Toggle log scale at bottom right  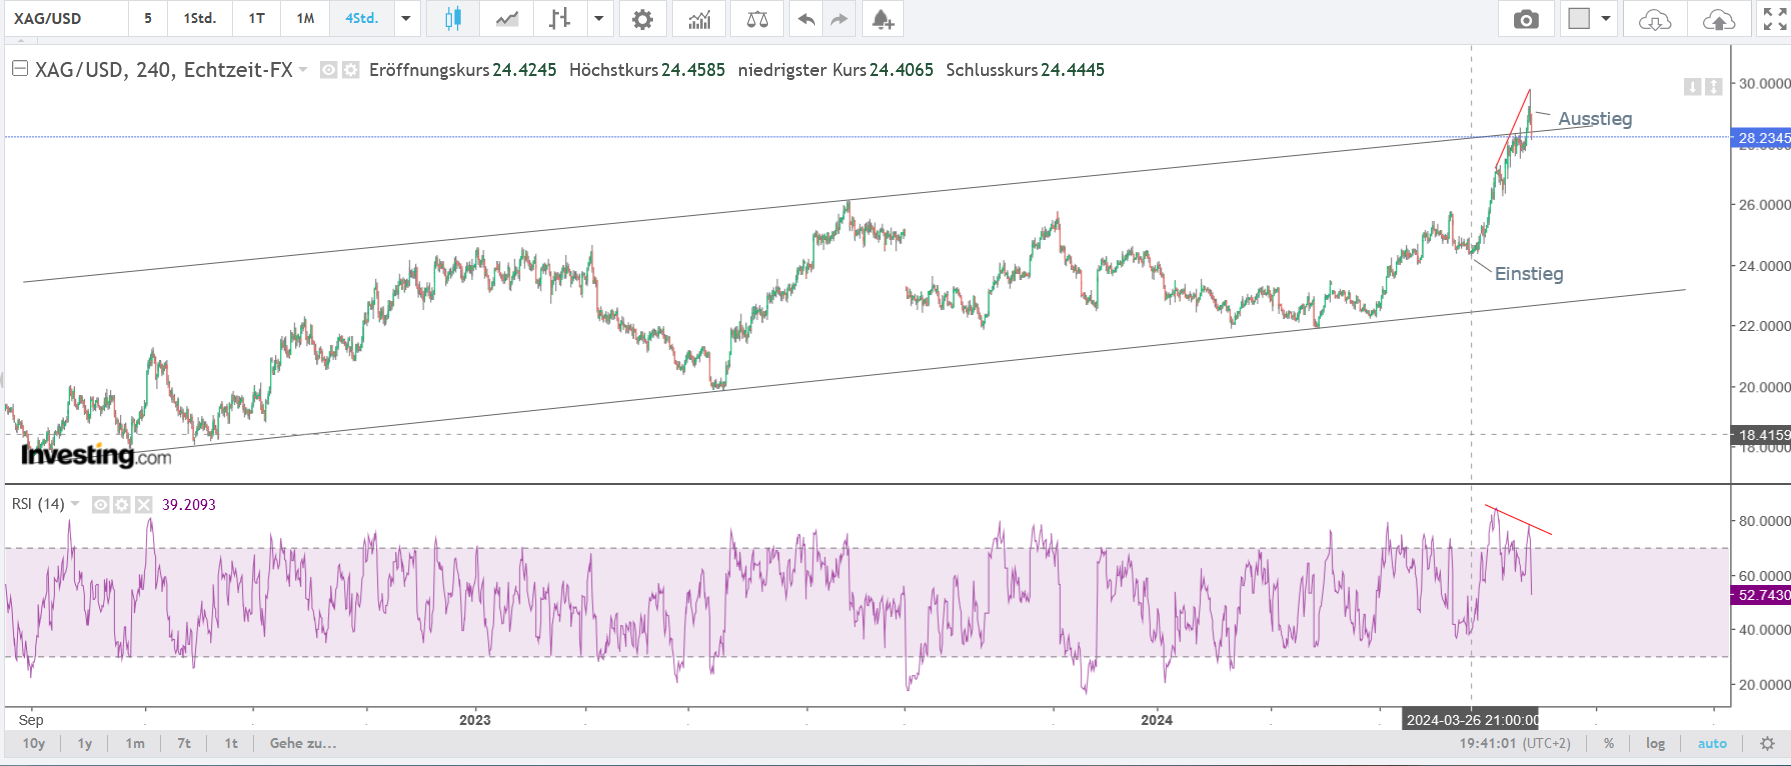(1655, 743)
